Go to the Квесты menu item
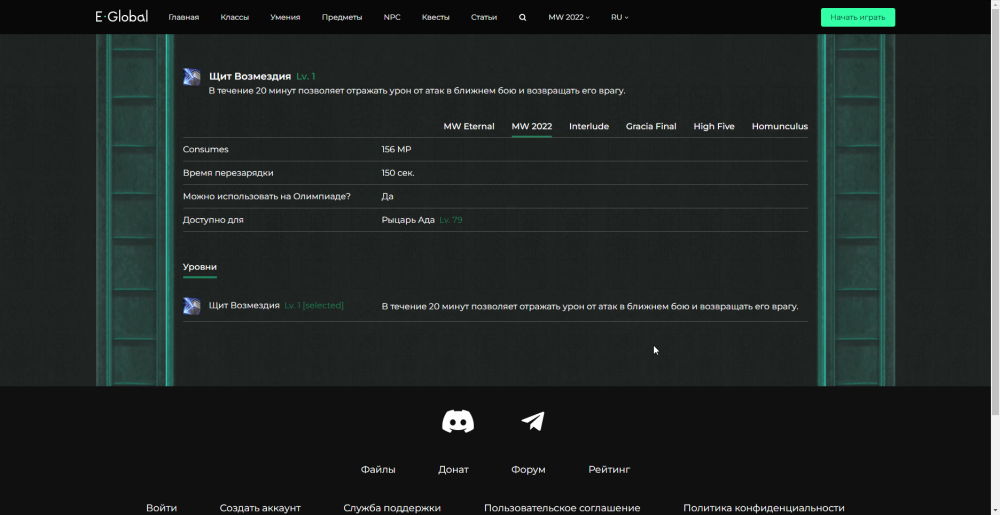The image size is (1000, 515). pos(436,17)
